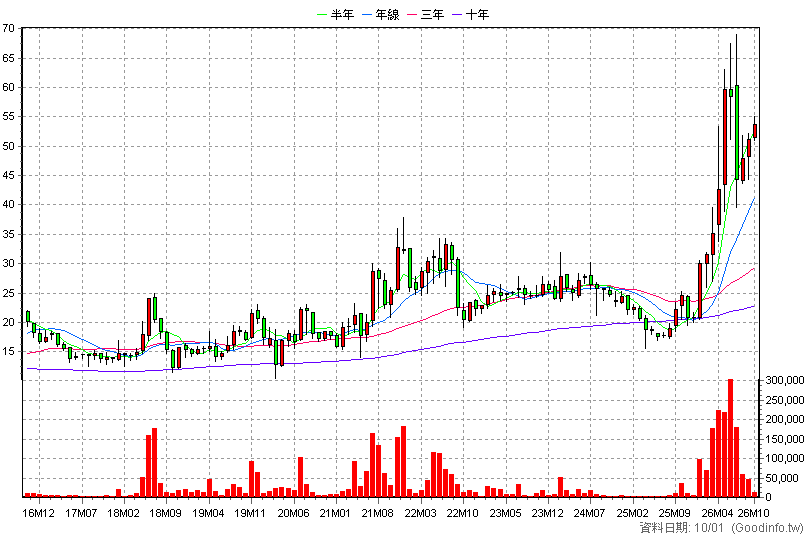Click the 26M10 date axis label
Image resolution: width=808 pixels, height=540 pixels.
click(x=754, y=513)
